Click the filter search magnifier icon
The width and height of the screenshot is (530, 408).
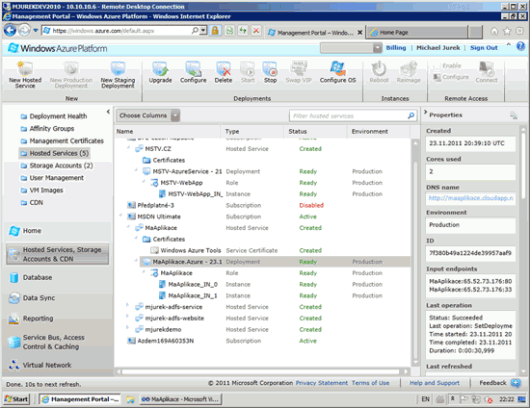(411, 116)
